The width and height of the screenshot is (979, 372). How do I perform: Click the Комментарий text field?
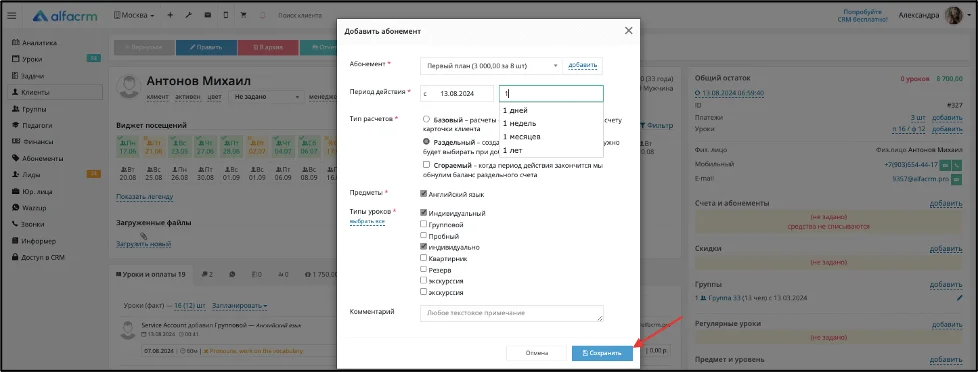tap(512, 313)
